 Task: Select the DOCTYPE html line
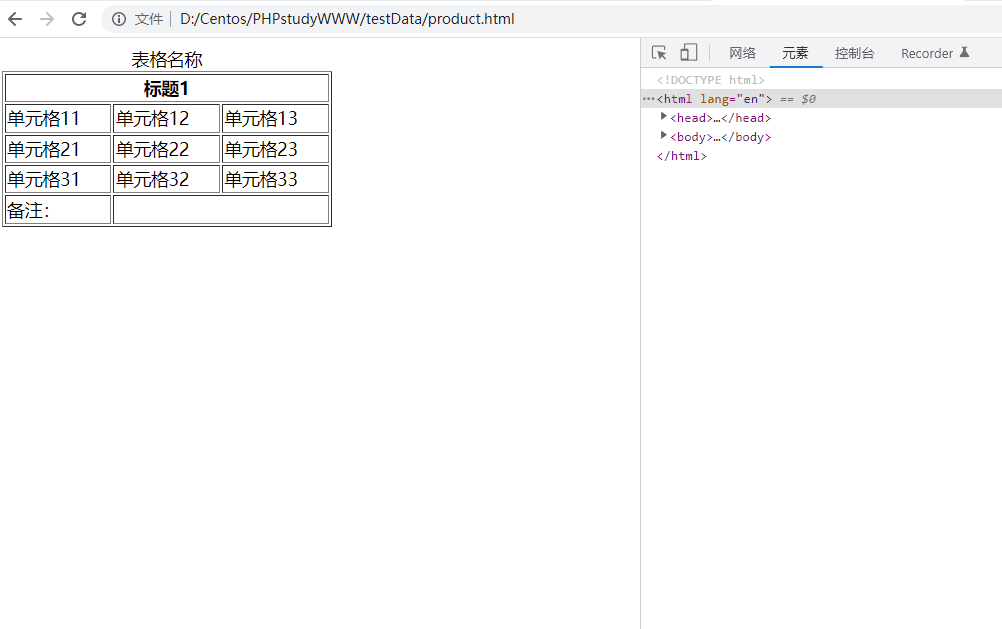(710, 80)
